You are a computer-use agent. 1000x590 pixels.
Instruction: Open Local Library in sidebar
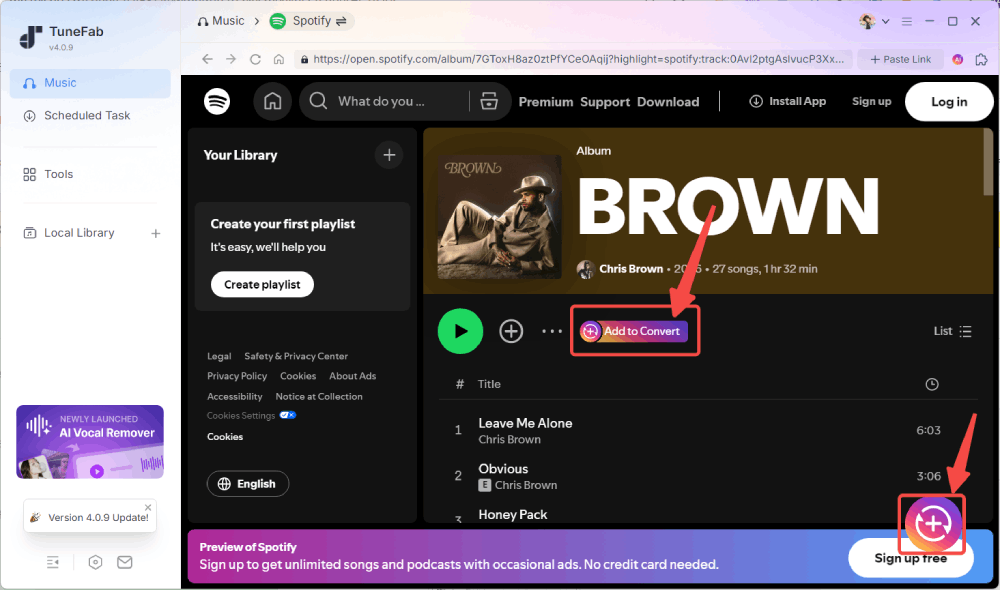[69, 233]
